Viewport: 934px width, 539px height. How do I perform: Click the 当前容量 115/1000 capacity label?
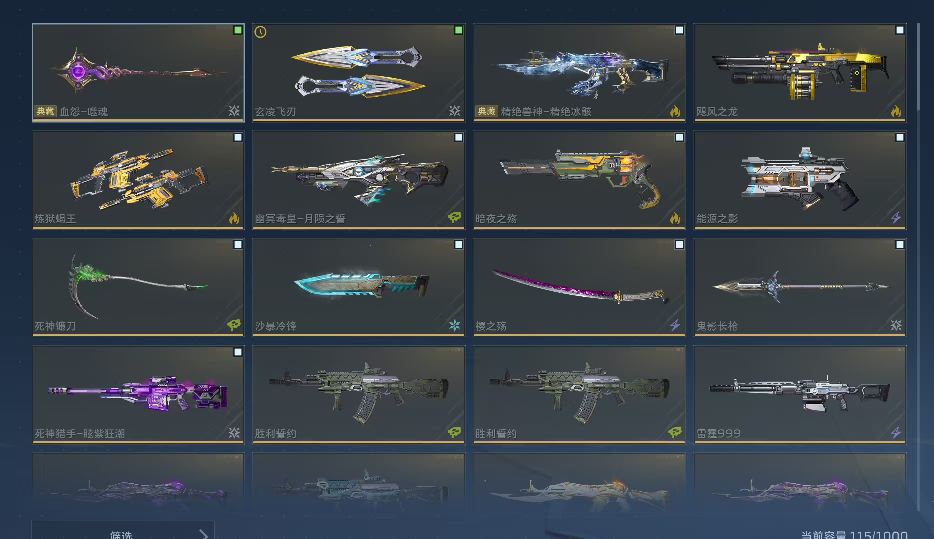[854, 534]
